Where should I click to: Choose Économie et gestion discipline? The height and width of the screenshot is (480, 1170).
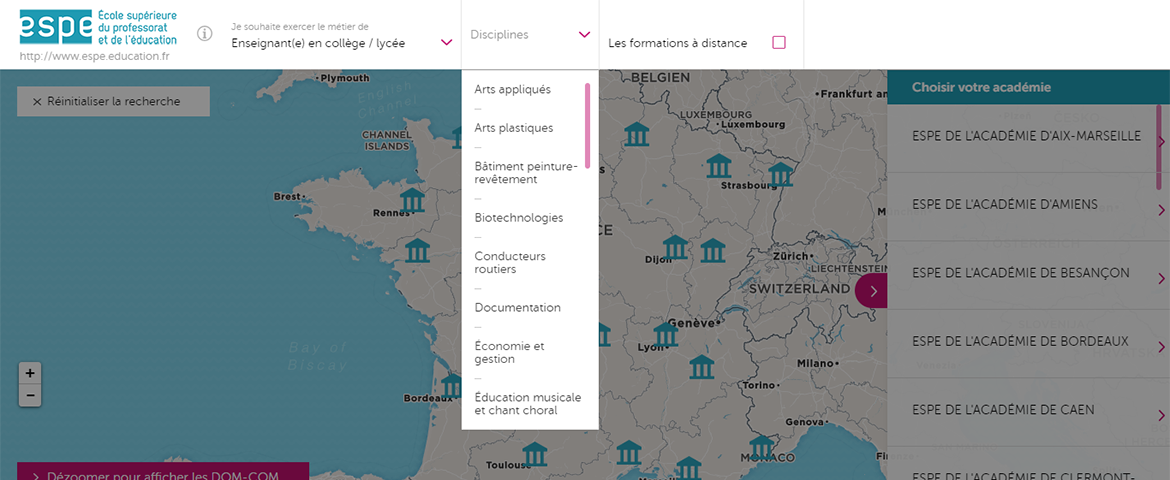(x=510, y=352)
